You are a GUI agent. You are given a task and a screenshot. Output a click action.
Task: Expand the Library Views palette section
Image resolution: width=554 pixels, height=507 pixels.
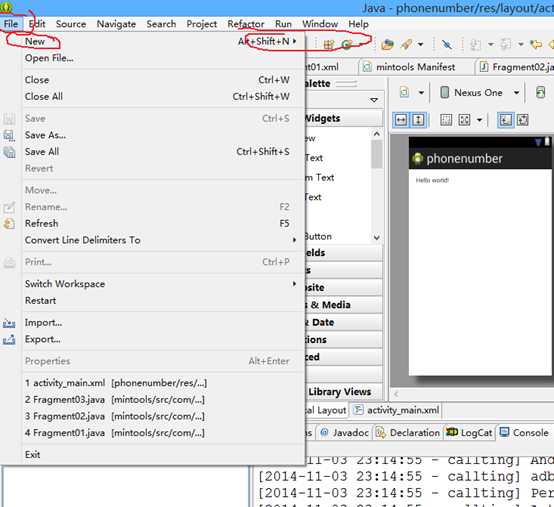click(344, 392)
